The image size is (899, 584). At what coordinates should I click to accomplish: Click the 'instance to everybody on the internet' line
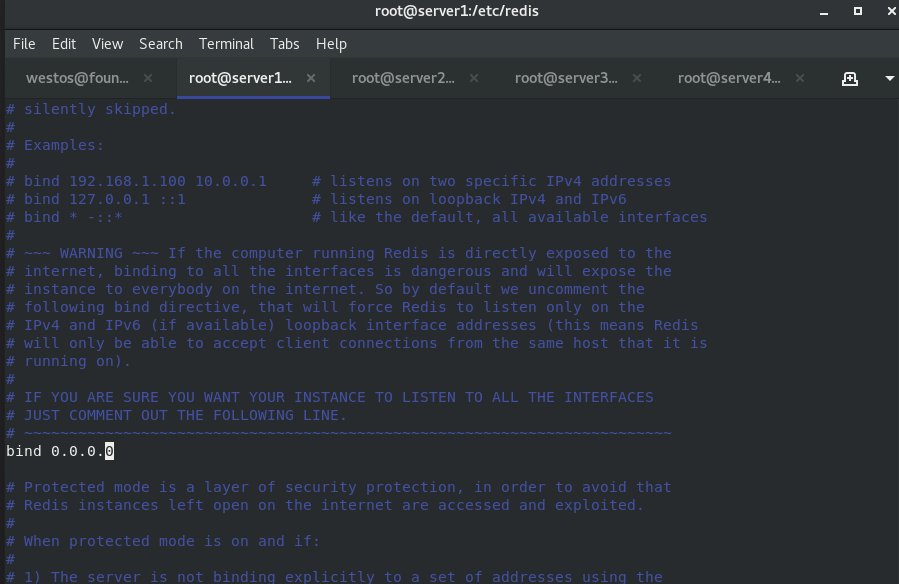click(325, 289)
